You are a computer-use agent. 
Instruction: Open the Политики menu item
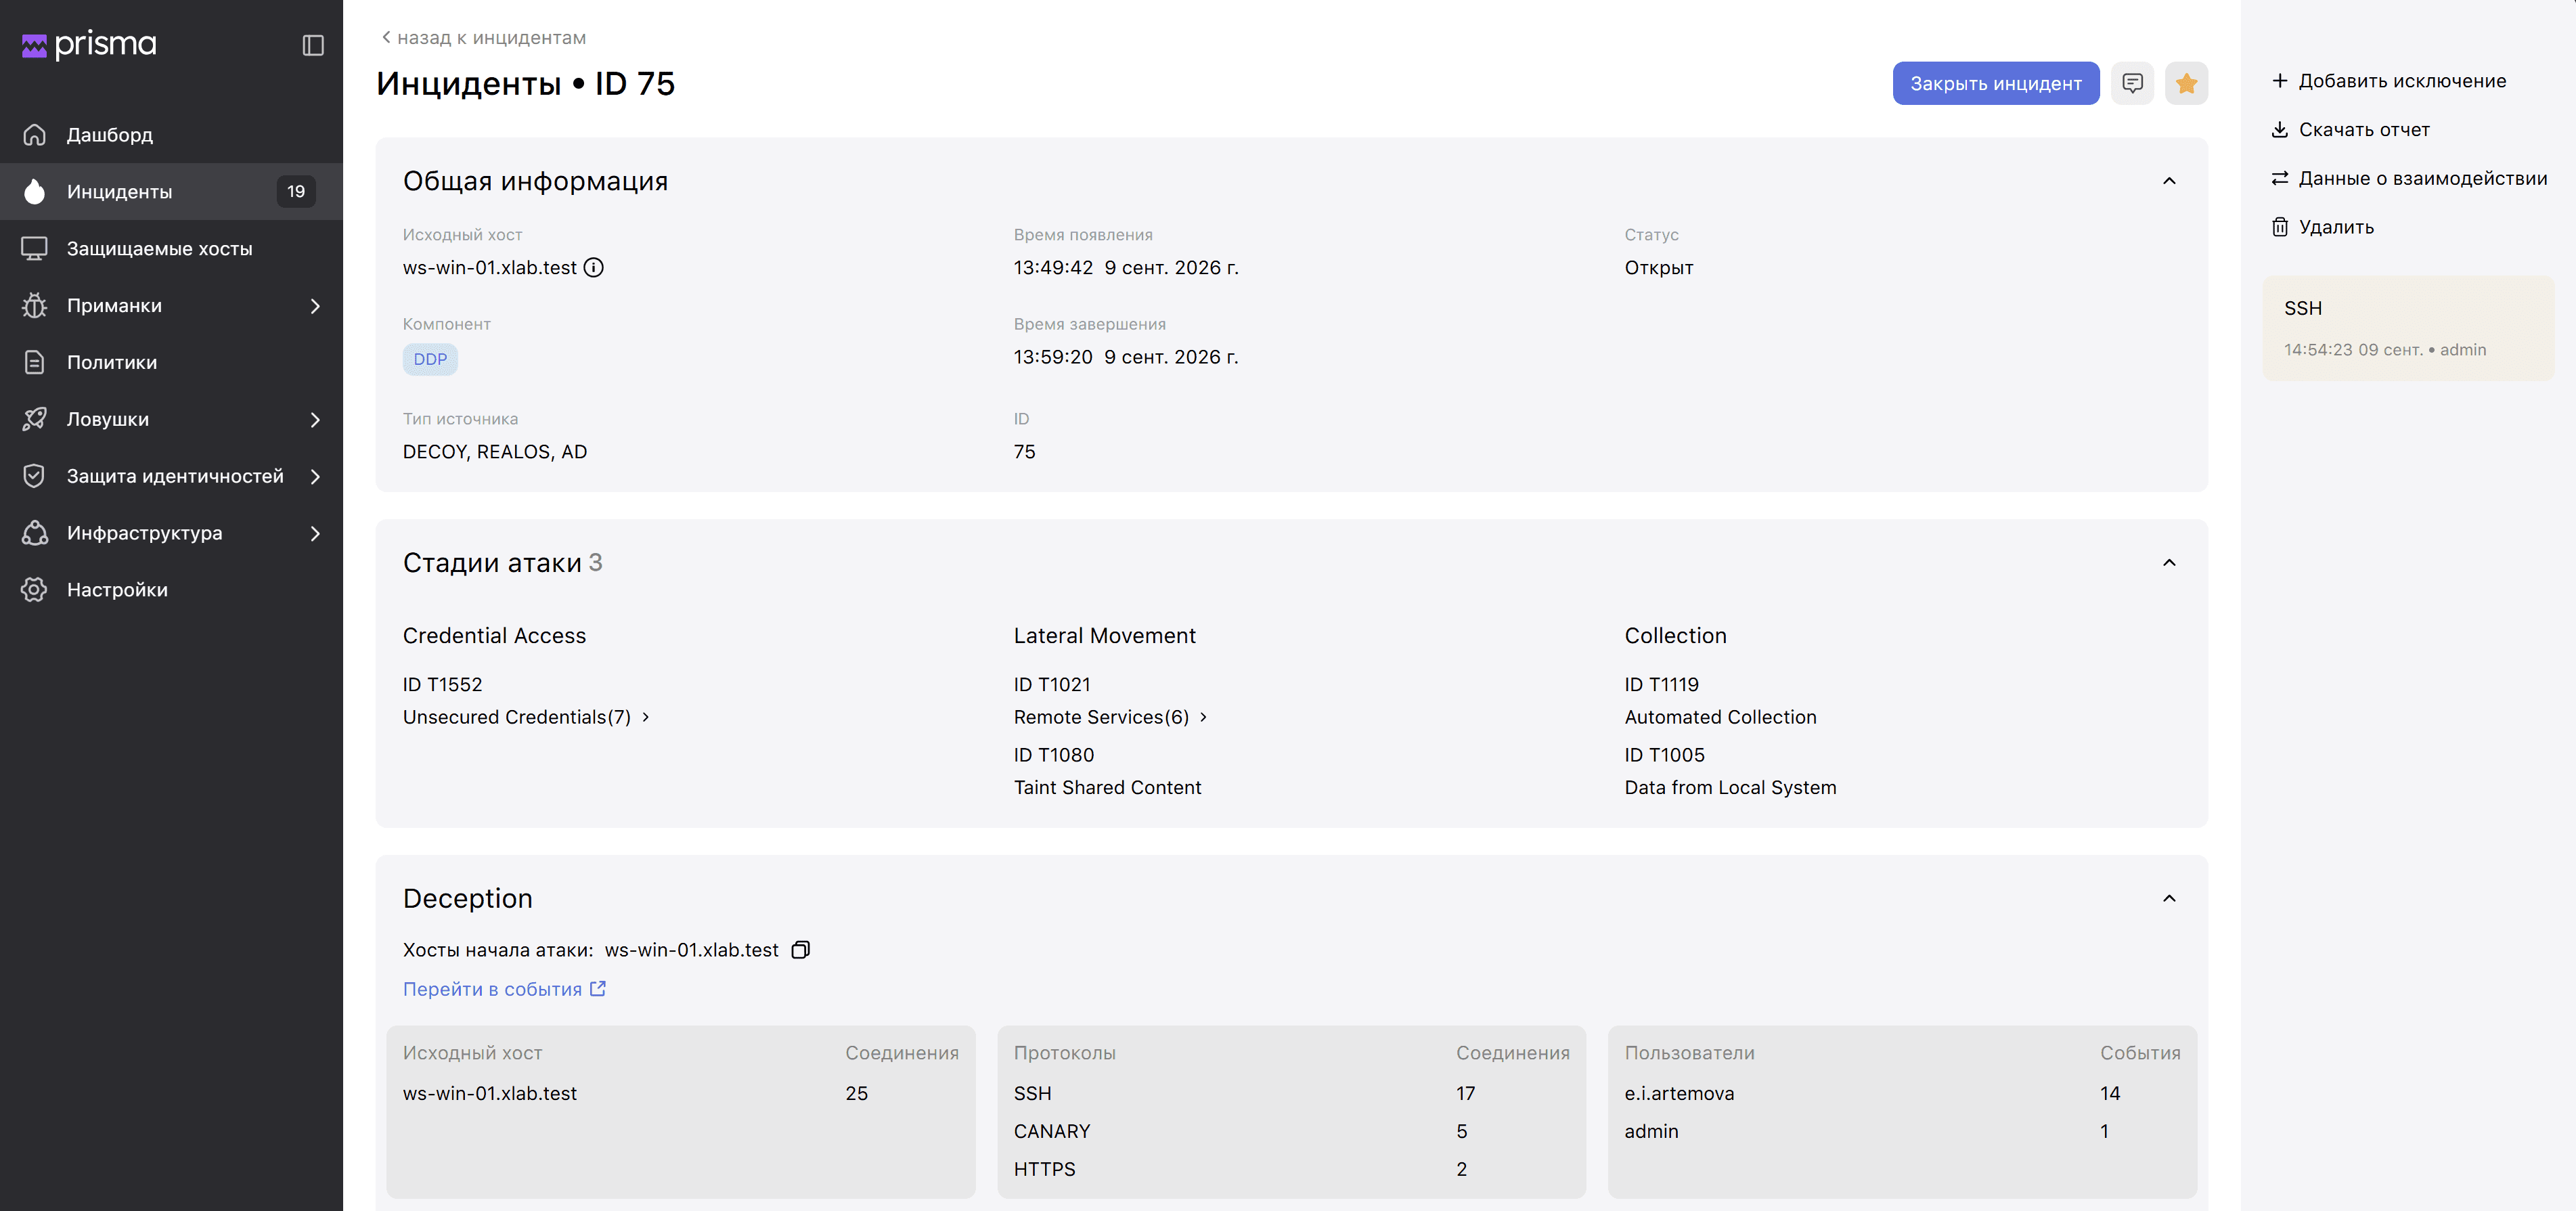click(171, 362)
